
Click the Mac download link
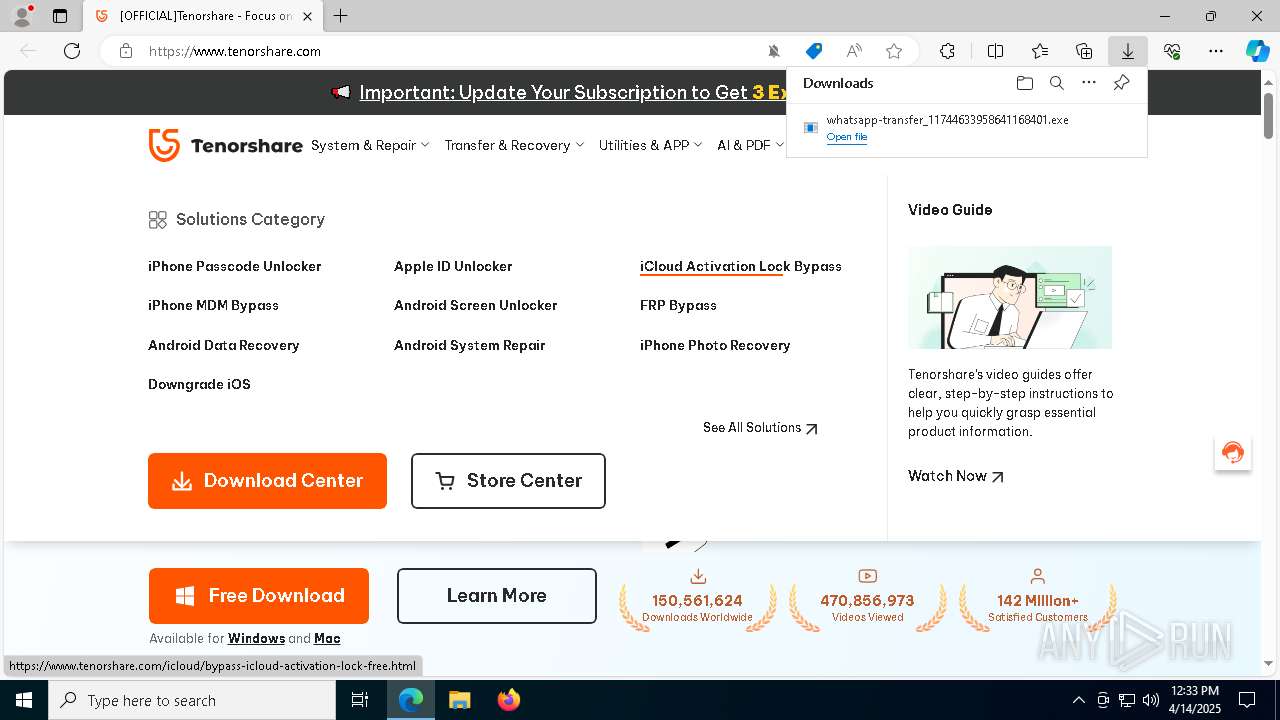(327, 638)
